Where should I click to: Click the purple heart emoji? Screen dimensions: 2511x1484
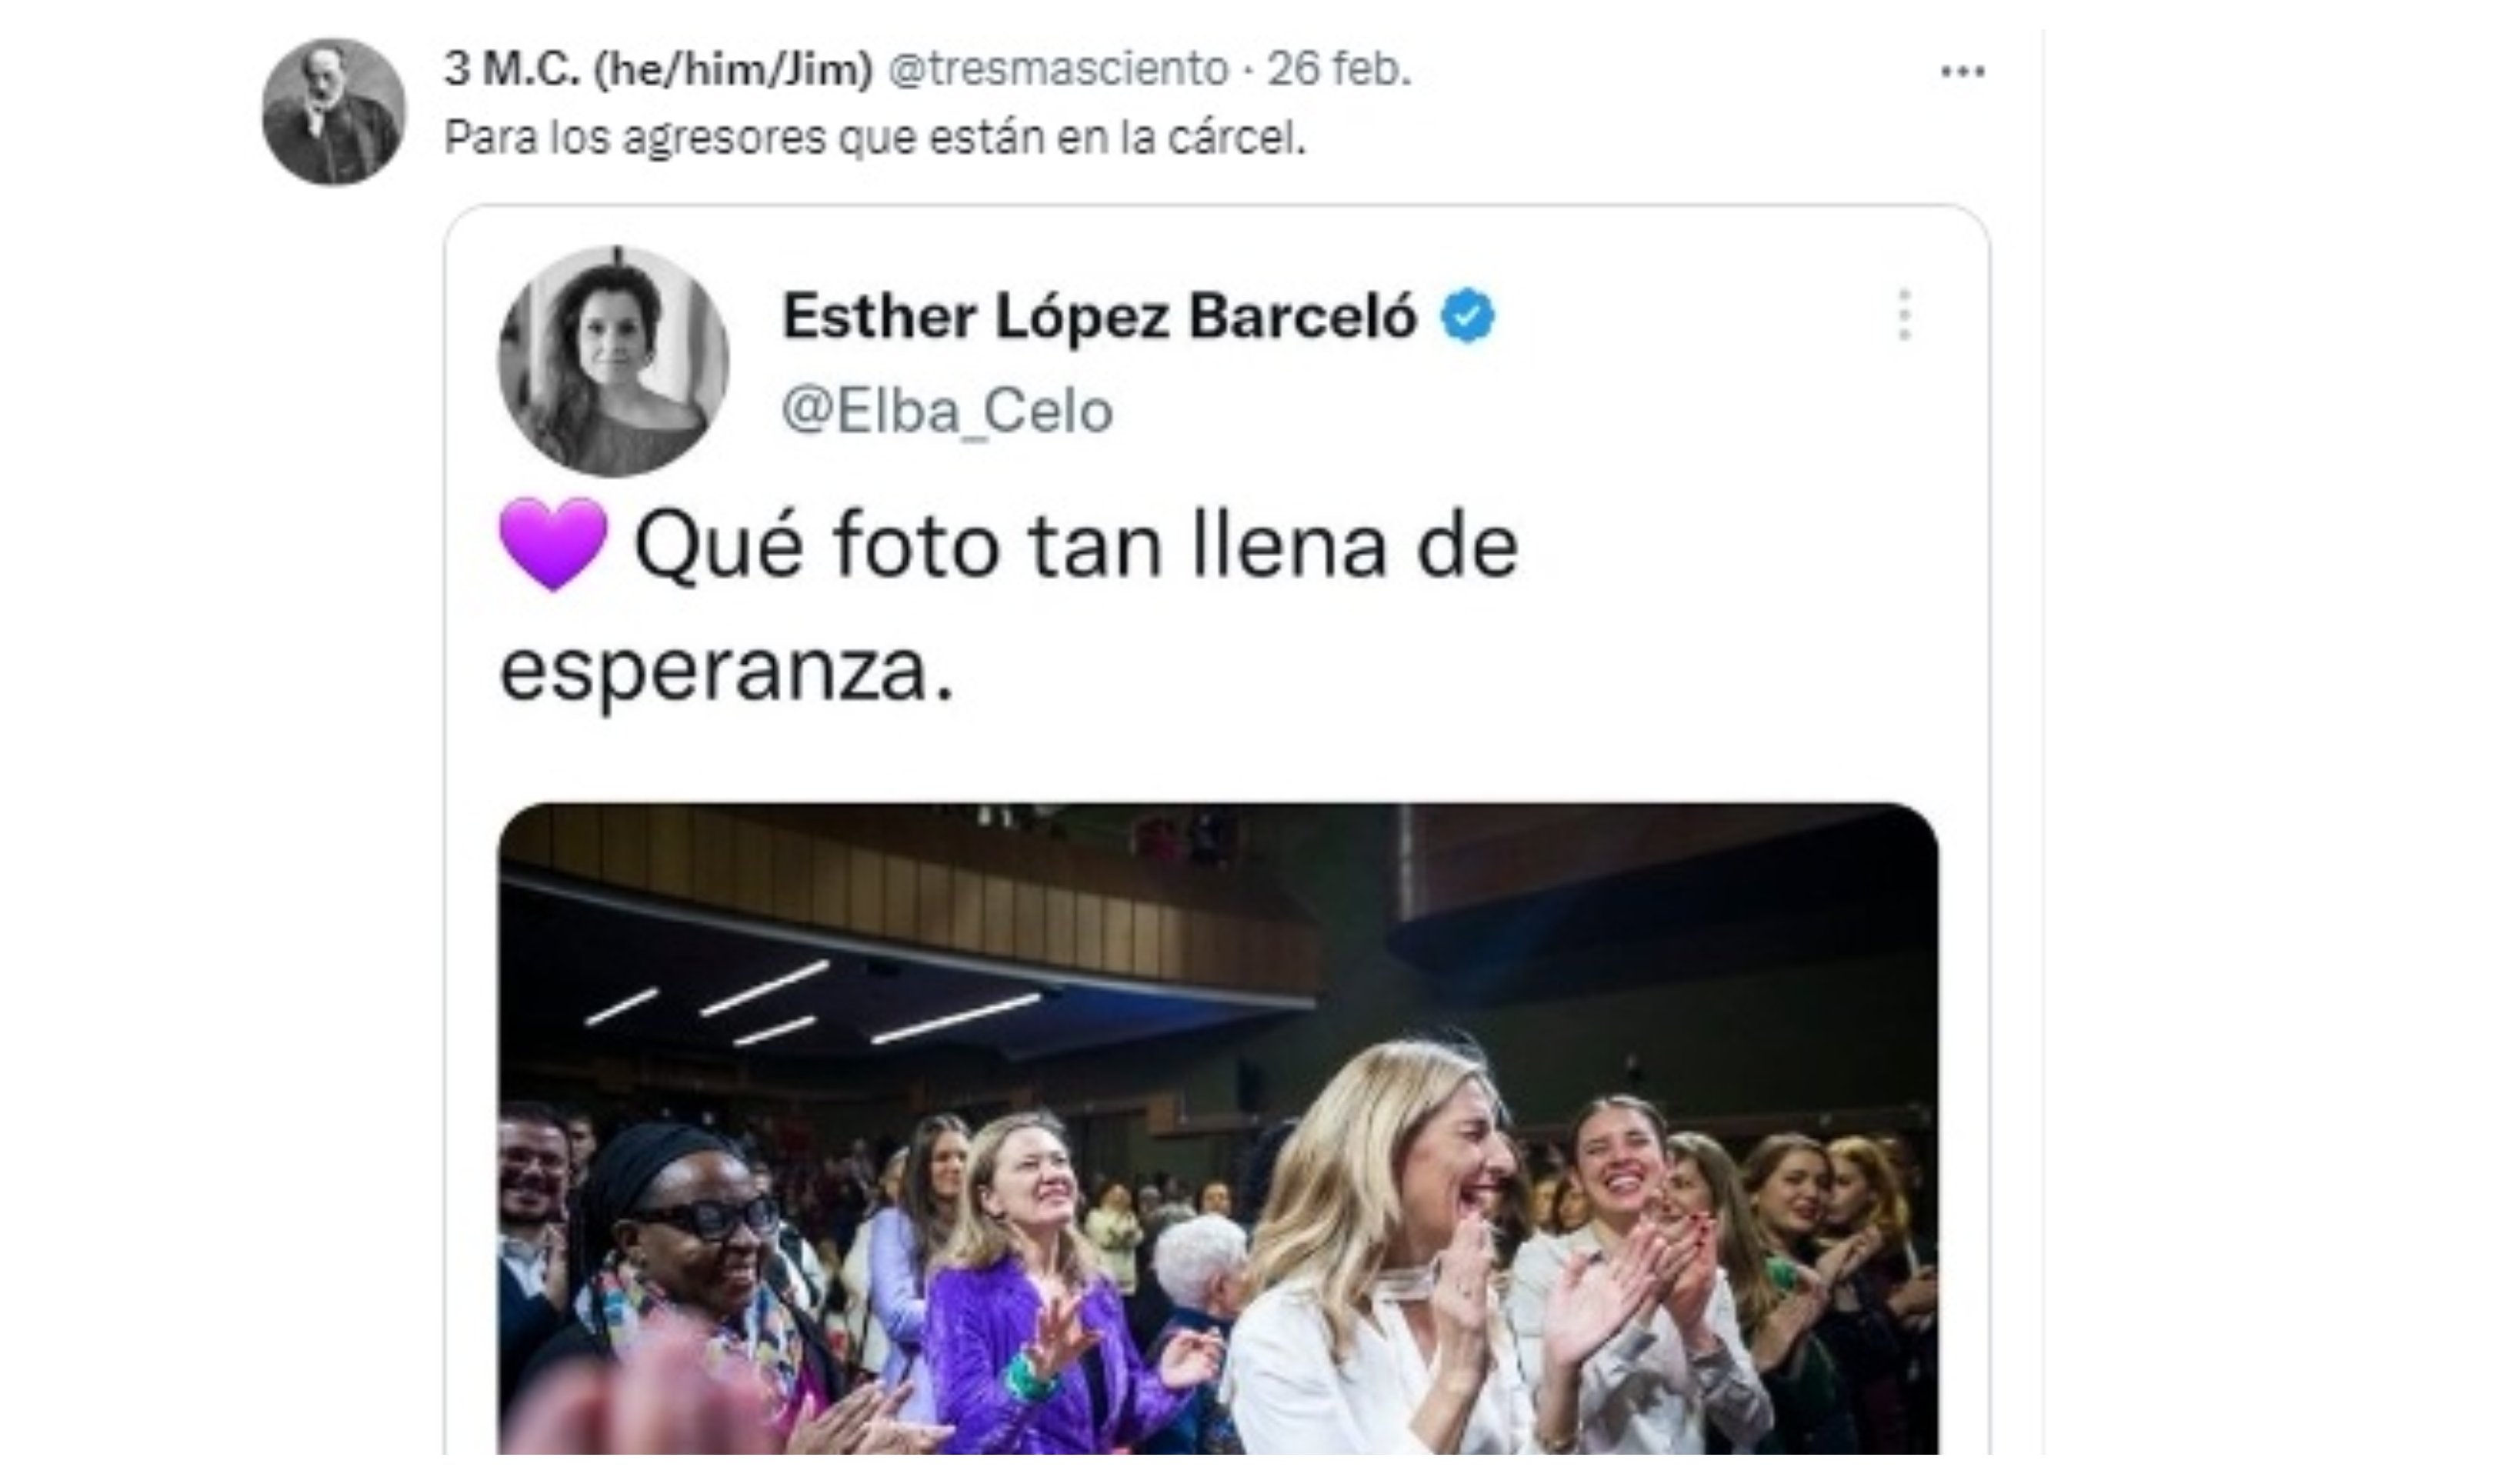(x=553, y=545)
